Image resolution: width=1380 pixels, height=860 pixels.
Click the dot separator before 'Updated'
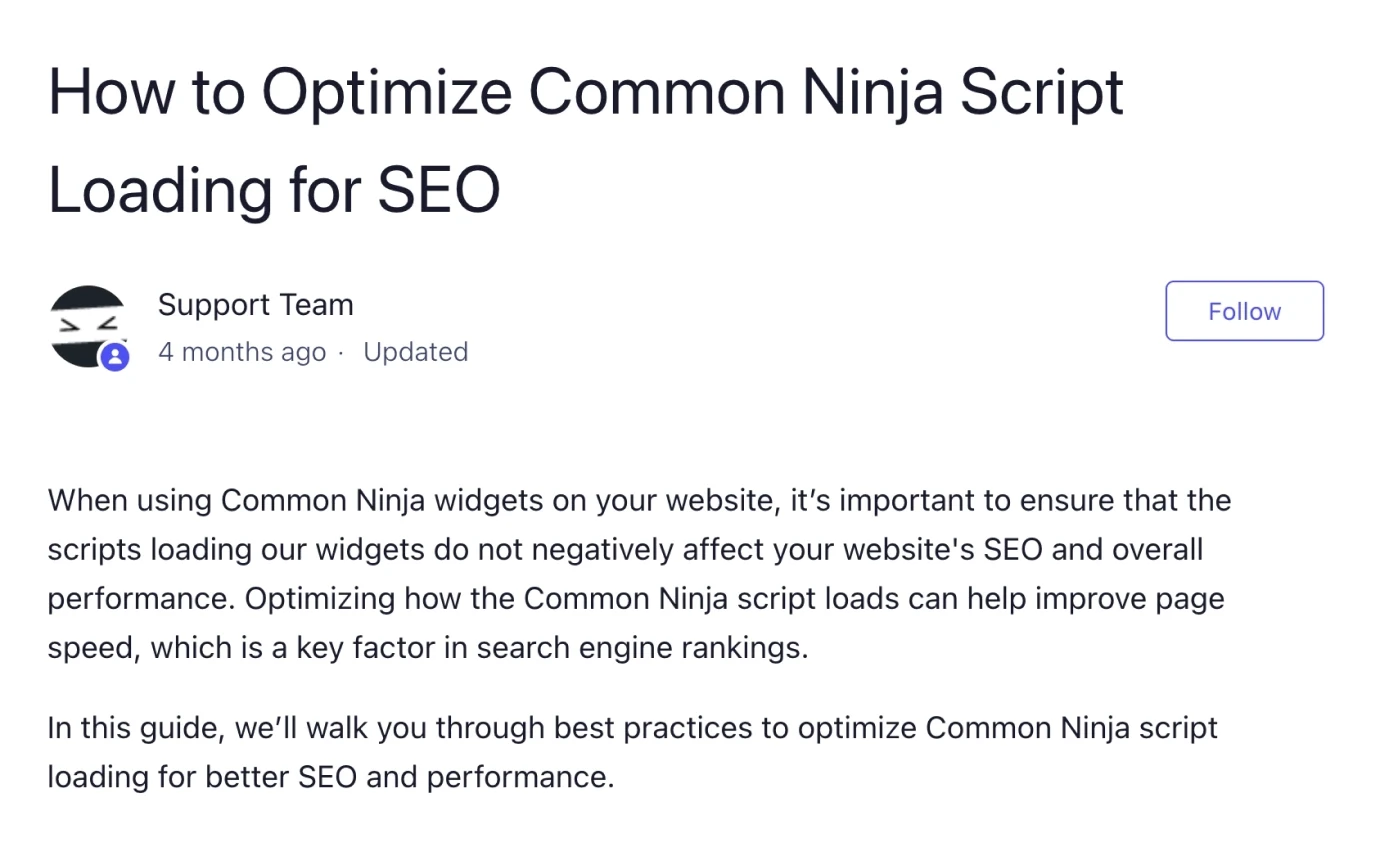pyautogui.click(x=341, y=353)
